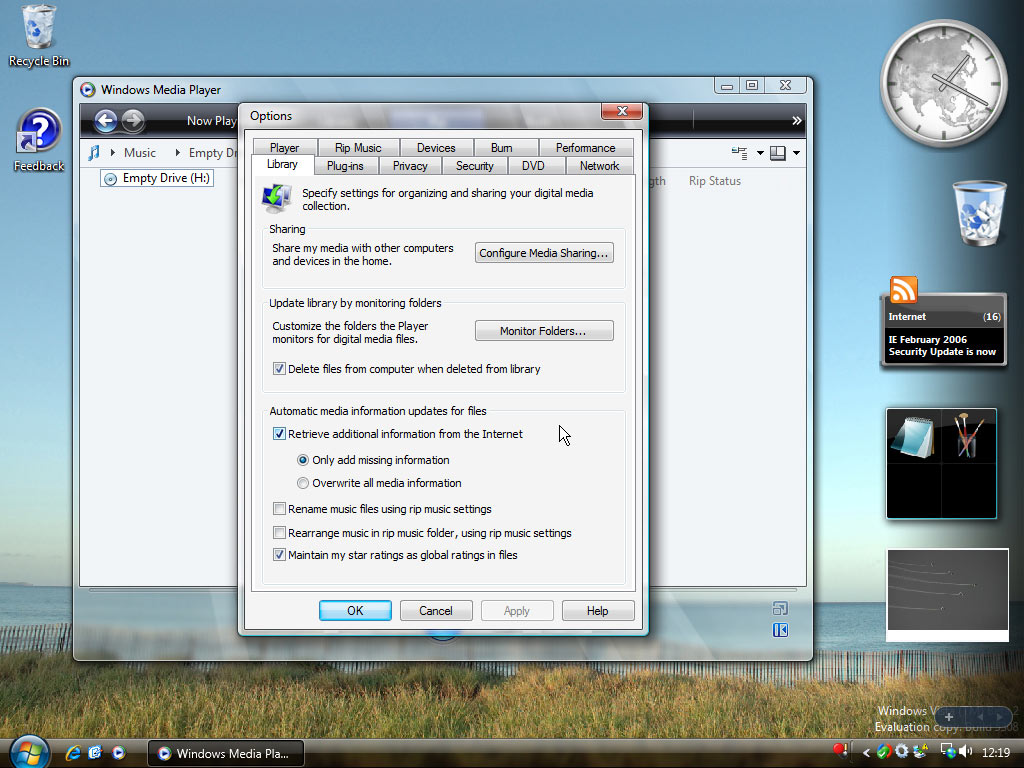Click Configure Media Sharing button
This screenshot has width=1024, height=768.
544,253
